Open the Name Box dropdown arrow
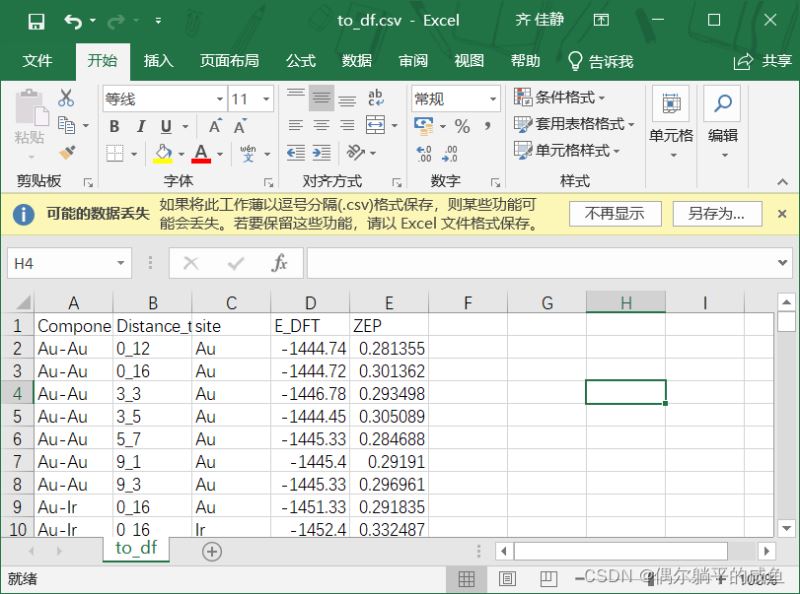Screen dimensions: 800x594 pyautogui.click(x=121, y=263)
